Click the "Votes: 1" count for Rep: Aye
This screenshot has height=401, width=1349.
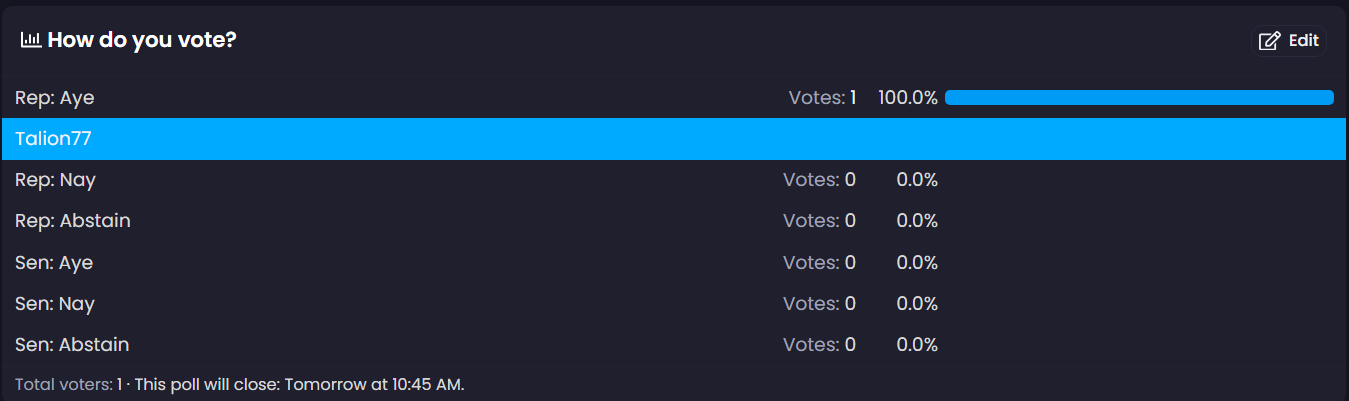pos(822,98)
